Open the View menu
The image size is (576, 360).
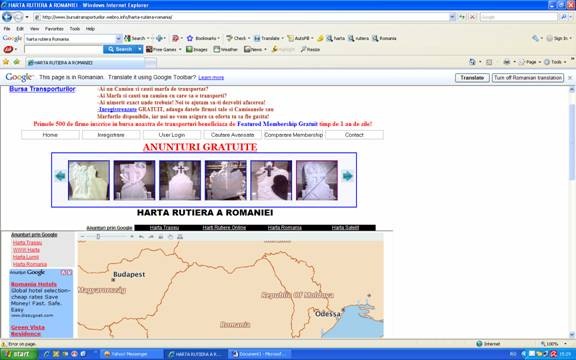(35, 29)
